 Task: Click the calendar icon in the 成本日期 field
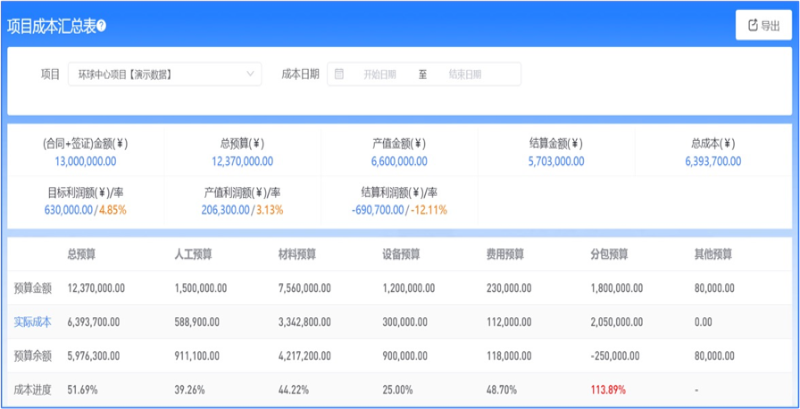[x=340, y=74]
